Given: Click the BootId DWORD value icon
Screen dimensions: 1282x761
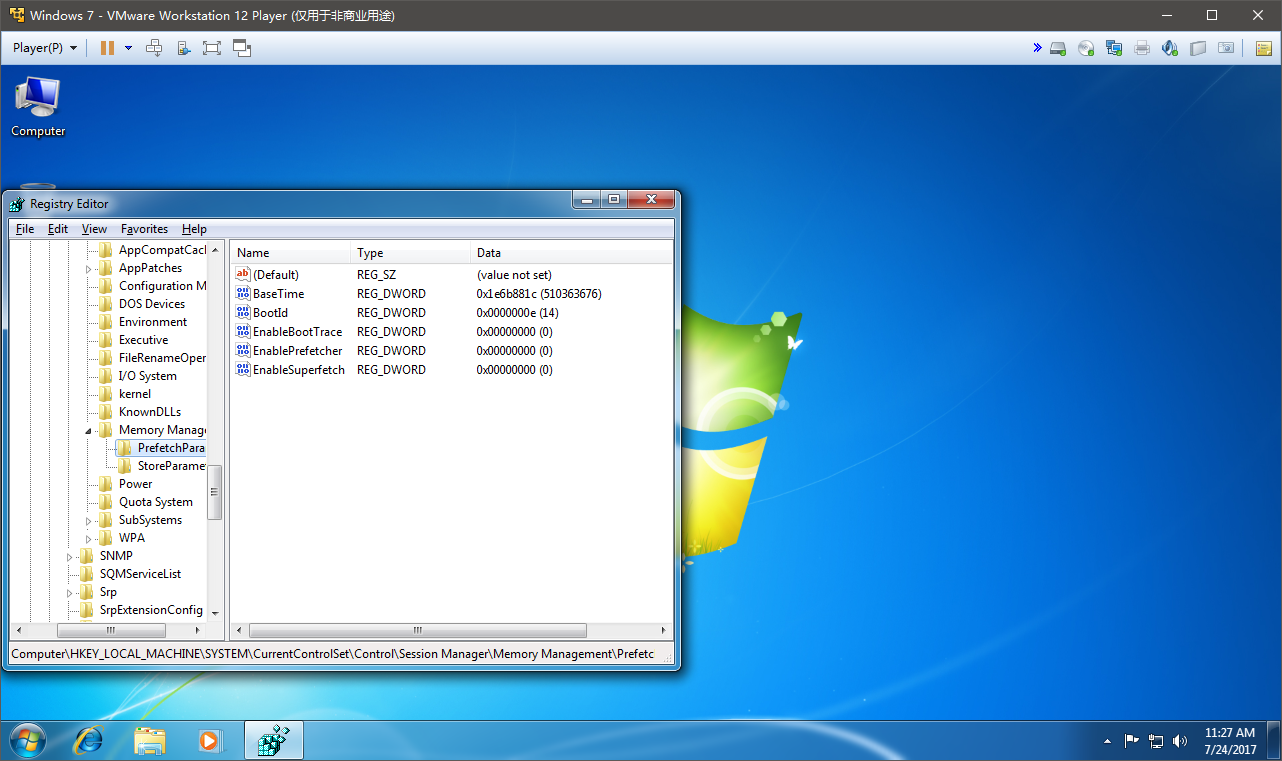Looking at the screenshot, I should click(x=243, y=312).
